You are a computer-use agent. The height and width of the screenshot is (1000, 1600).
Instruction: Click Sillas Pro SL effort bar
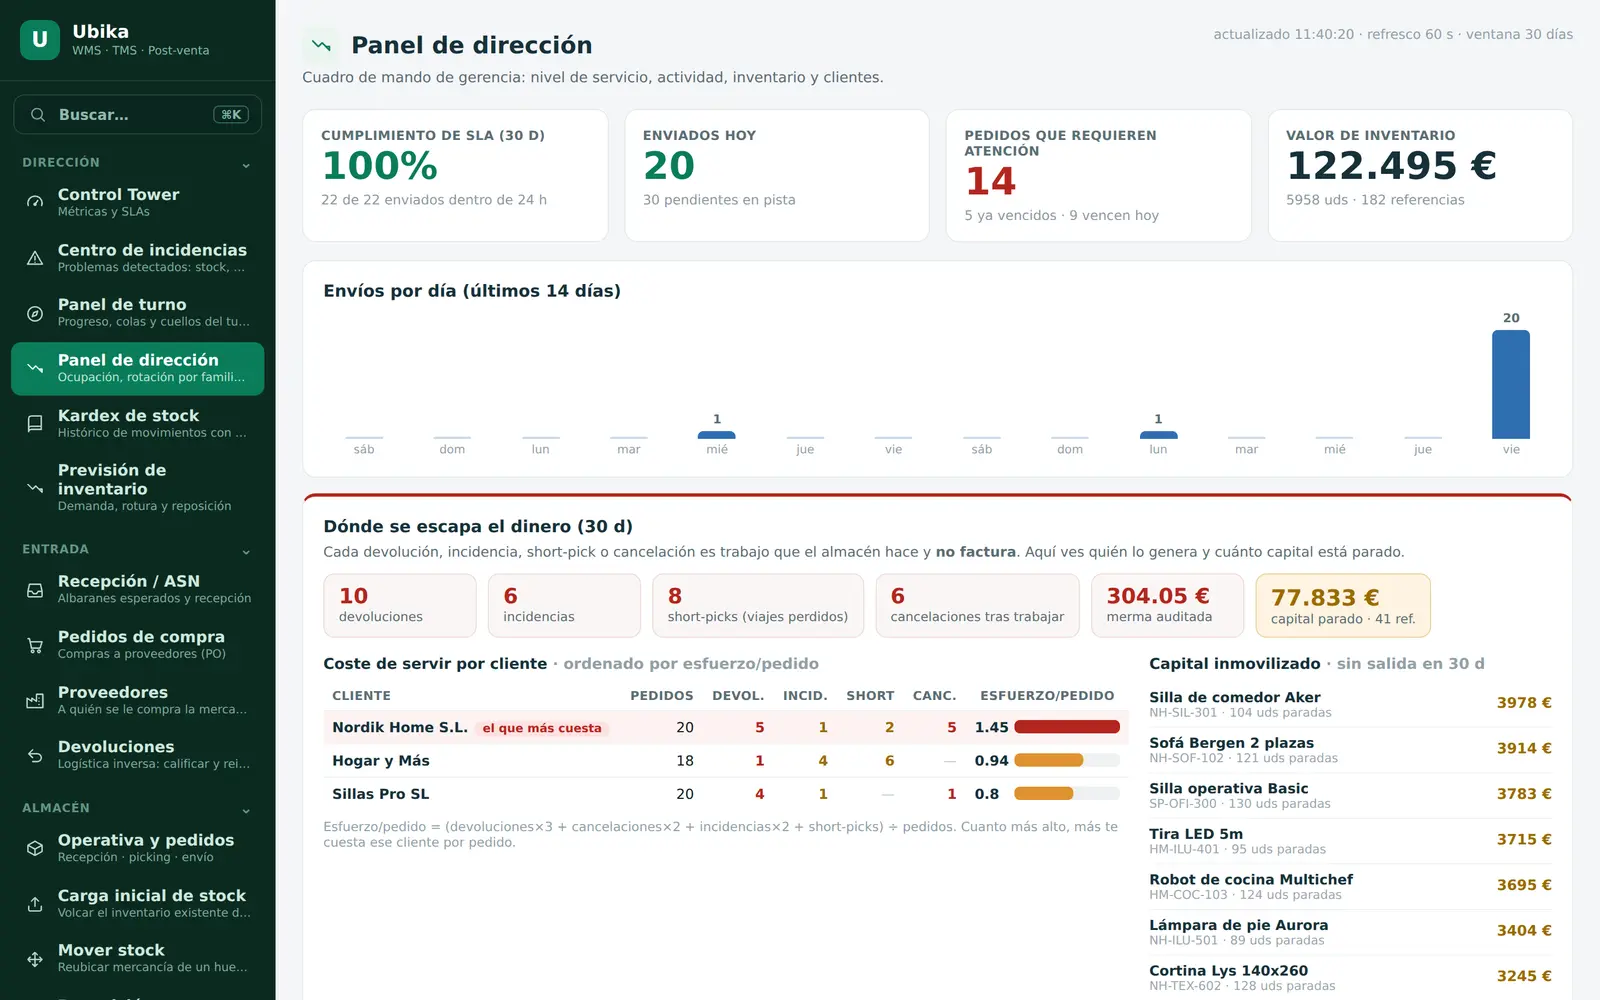click(1067, 794)
